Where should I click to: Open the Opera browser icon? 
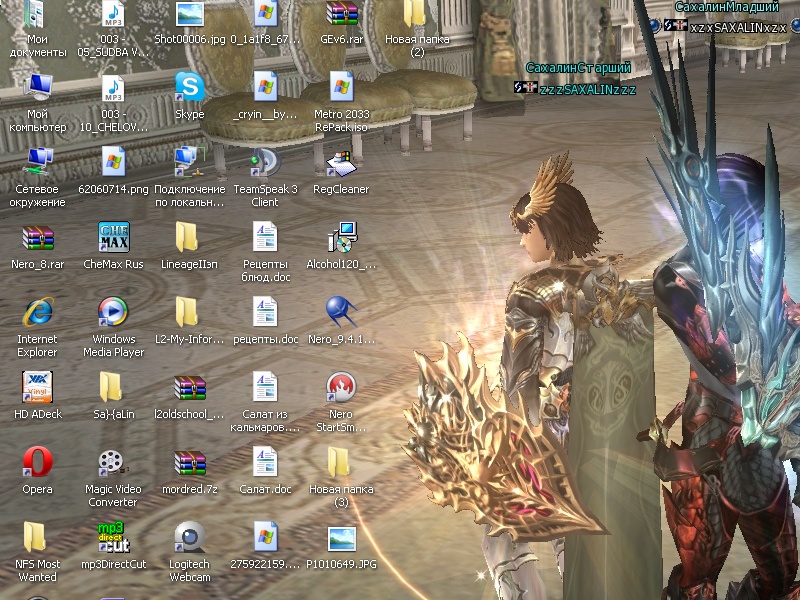37,462
